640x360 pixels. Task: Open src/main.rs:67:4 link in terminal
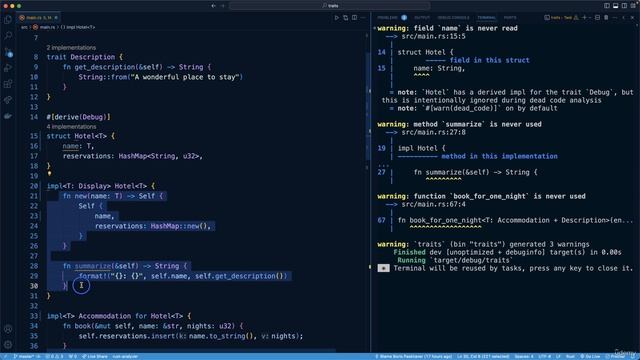[x=433, y=204]
